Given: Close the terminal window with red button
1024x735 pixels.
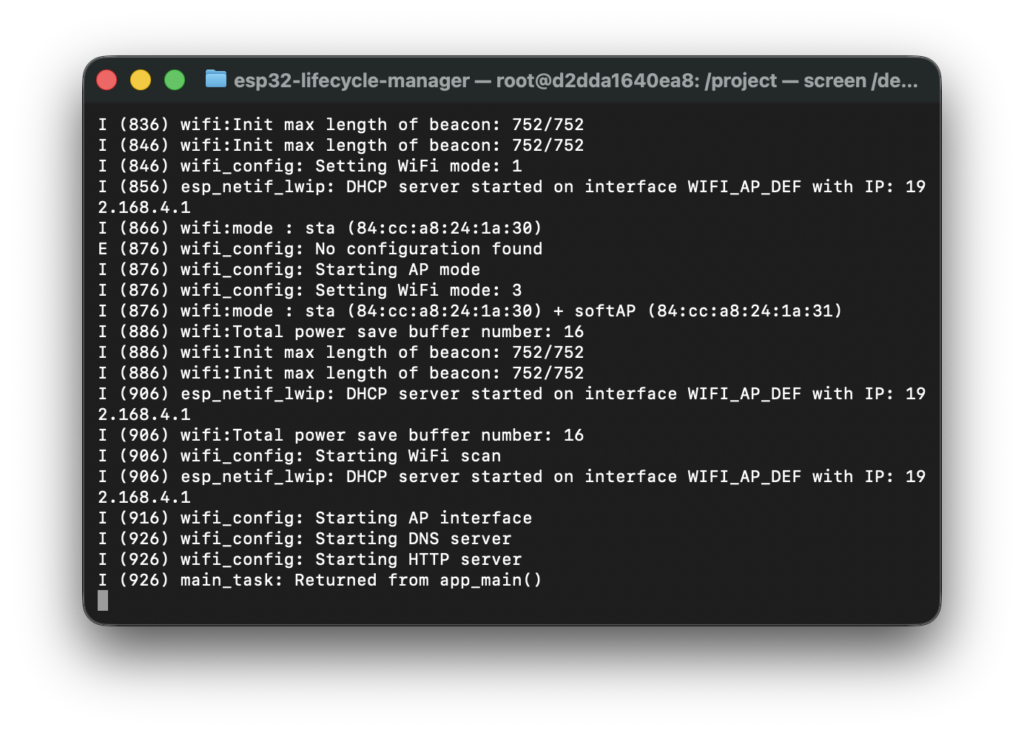Looking at the screenshot, I should [107, 80].
